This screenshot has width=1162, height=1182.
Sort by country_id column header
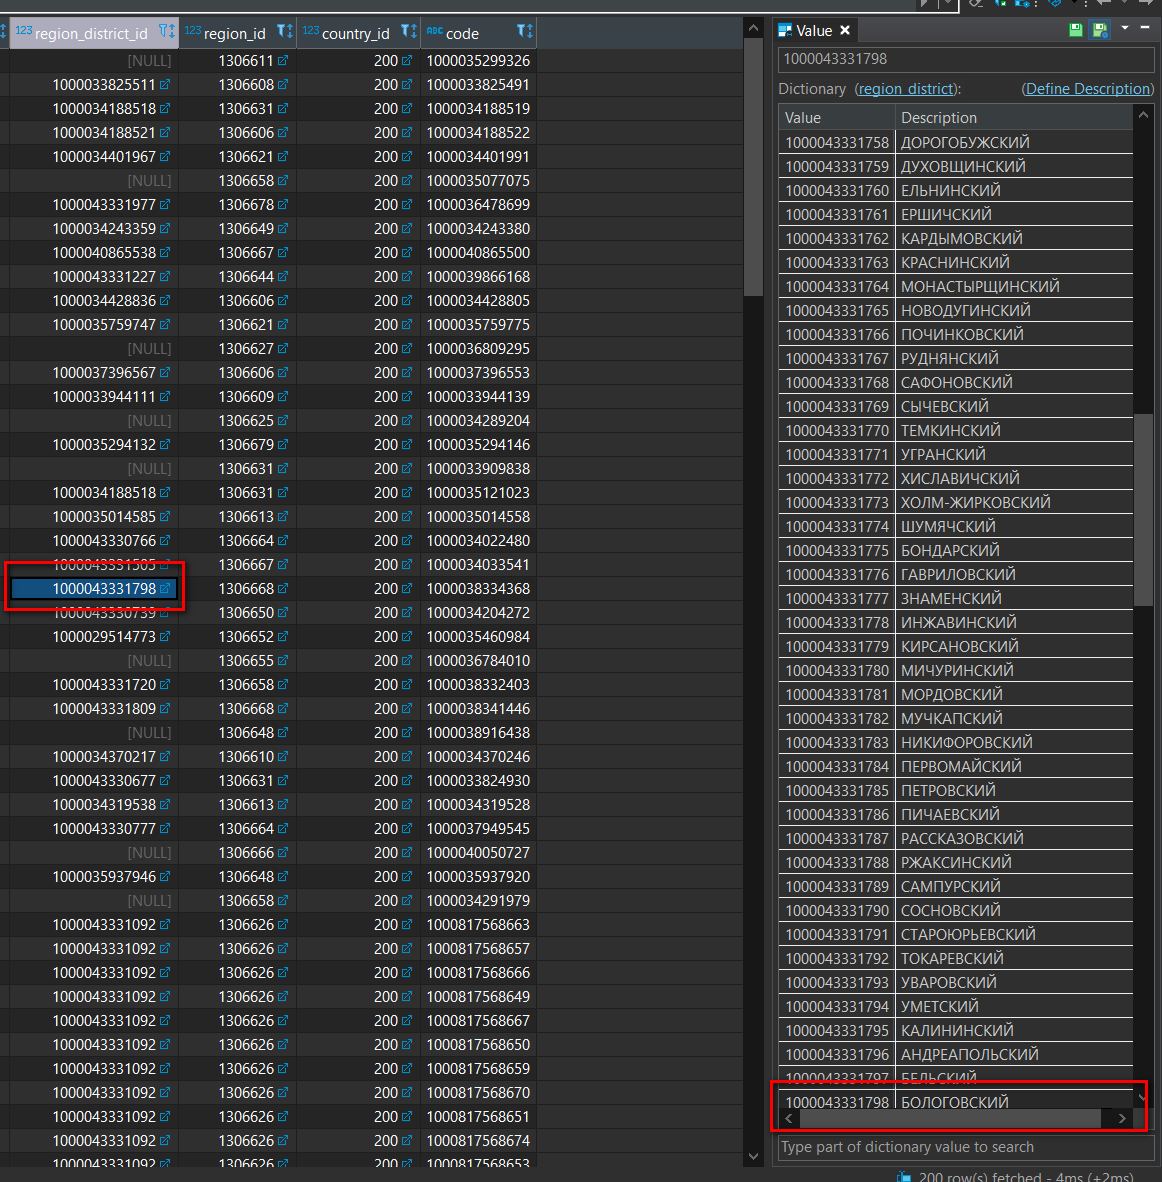(x=355, y=33)
